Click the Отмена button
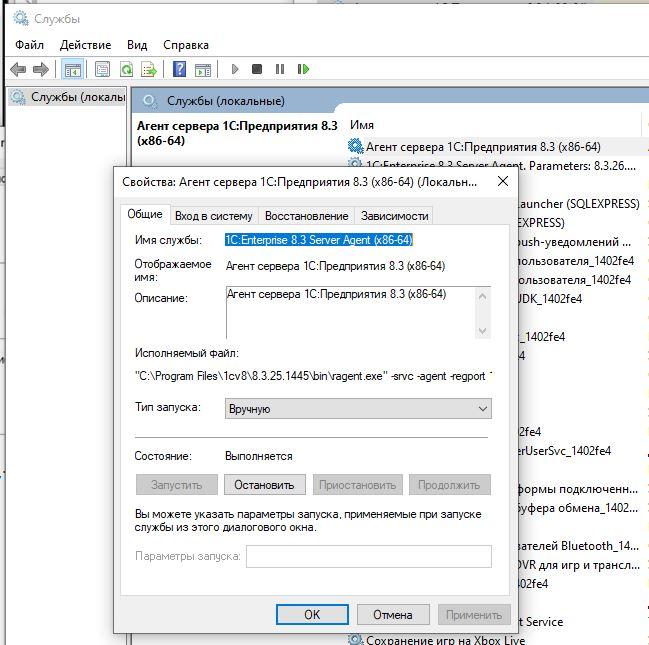Image resolution: width=649 pixels, height=645 pixels. tap(393, 614)
